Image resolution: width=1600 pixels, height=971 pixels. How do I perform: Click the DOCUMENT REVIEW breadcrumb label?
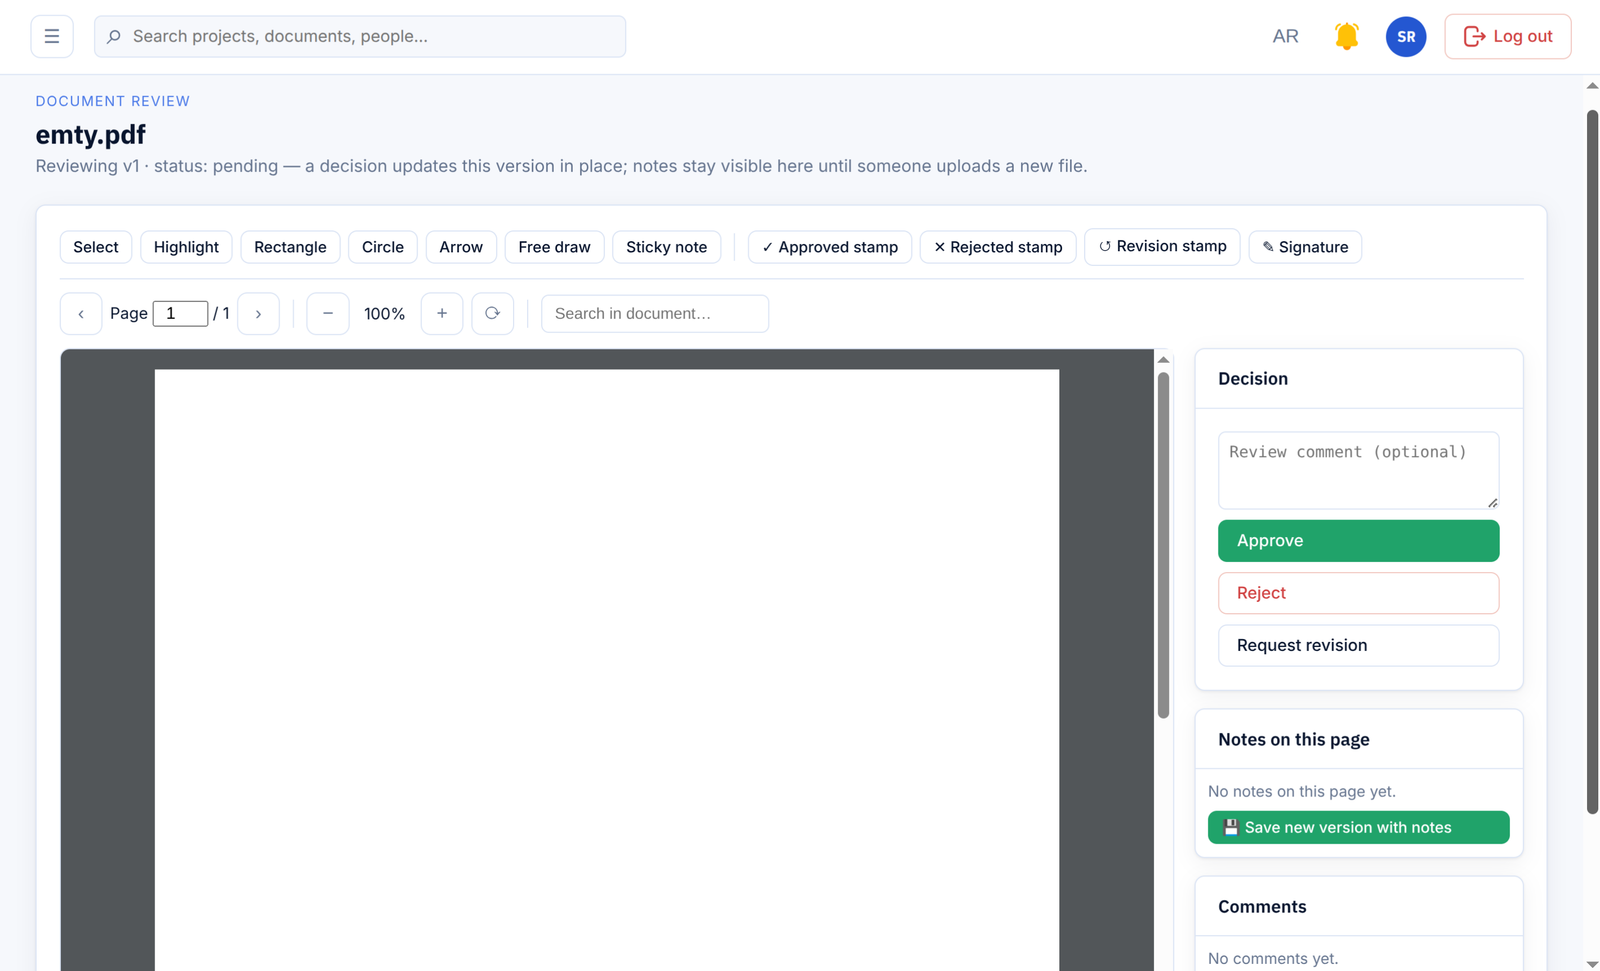(113, 101)
